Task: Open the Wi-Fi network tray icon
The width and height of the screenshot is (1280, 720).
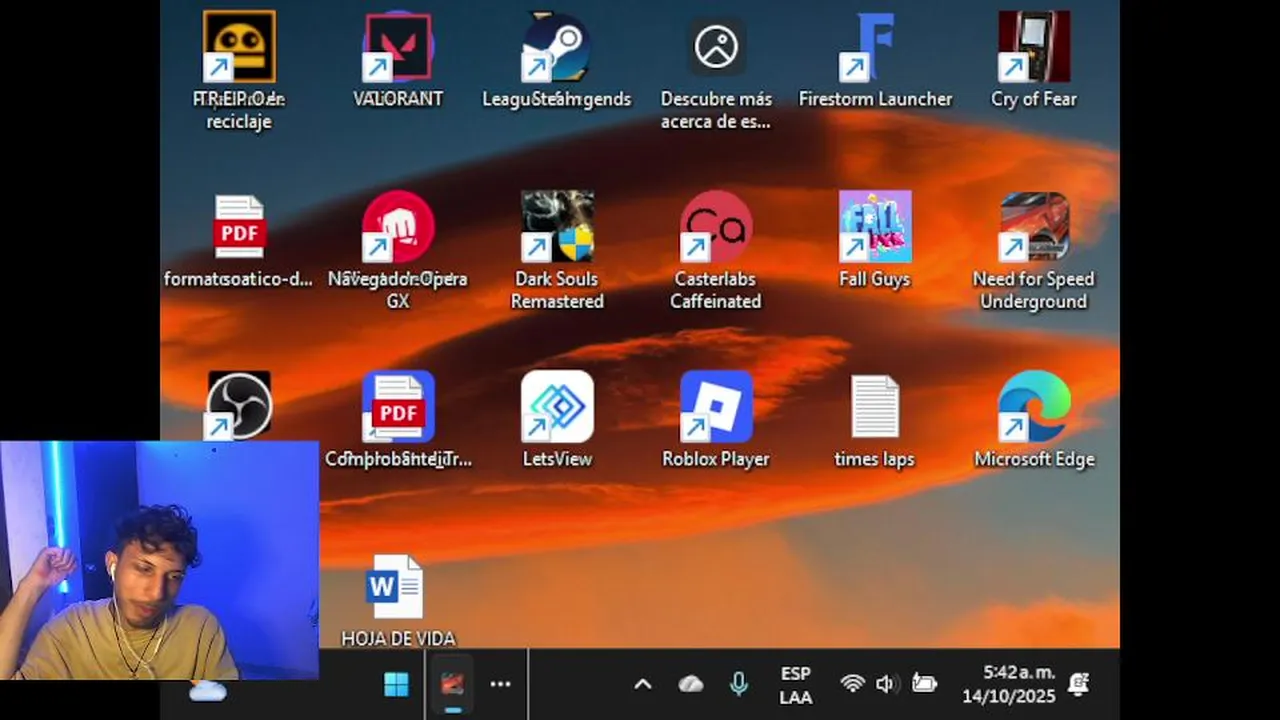Action: pos(852,684)
